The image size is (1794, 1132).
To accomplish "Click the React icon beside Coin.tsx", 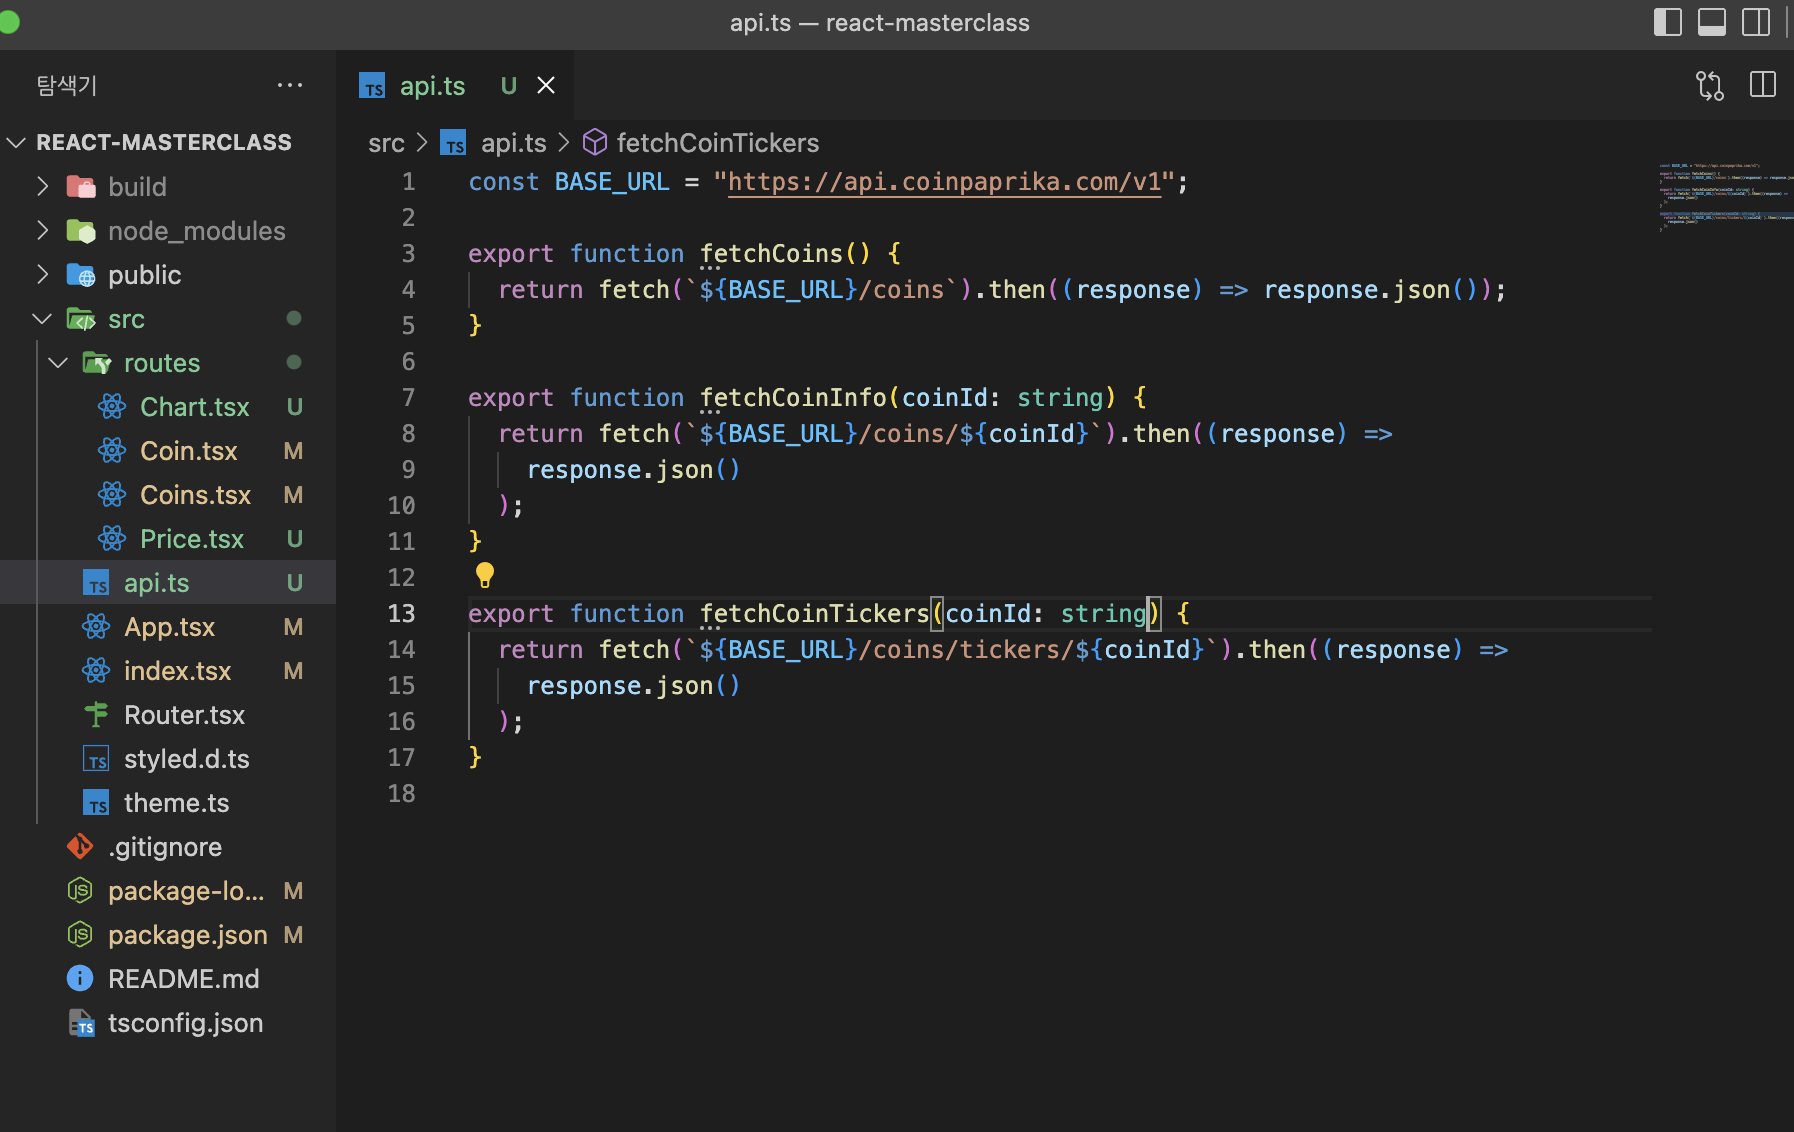I will 112,450.
